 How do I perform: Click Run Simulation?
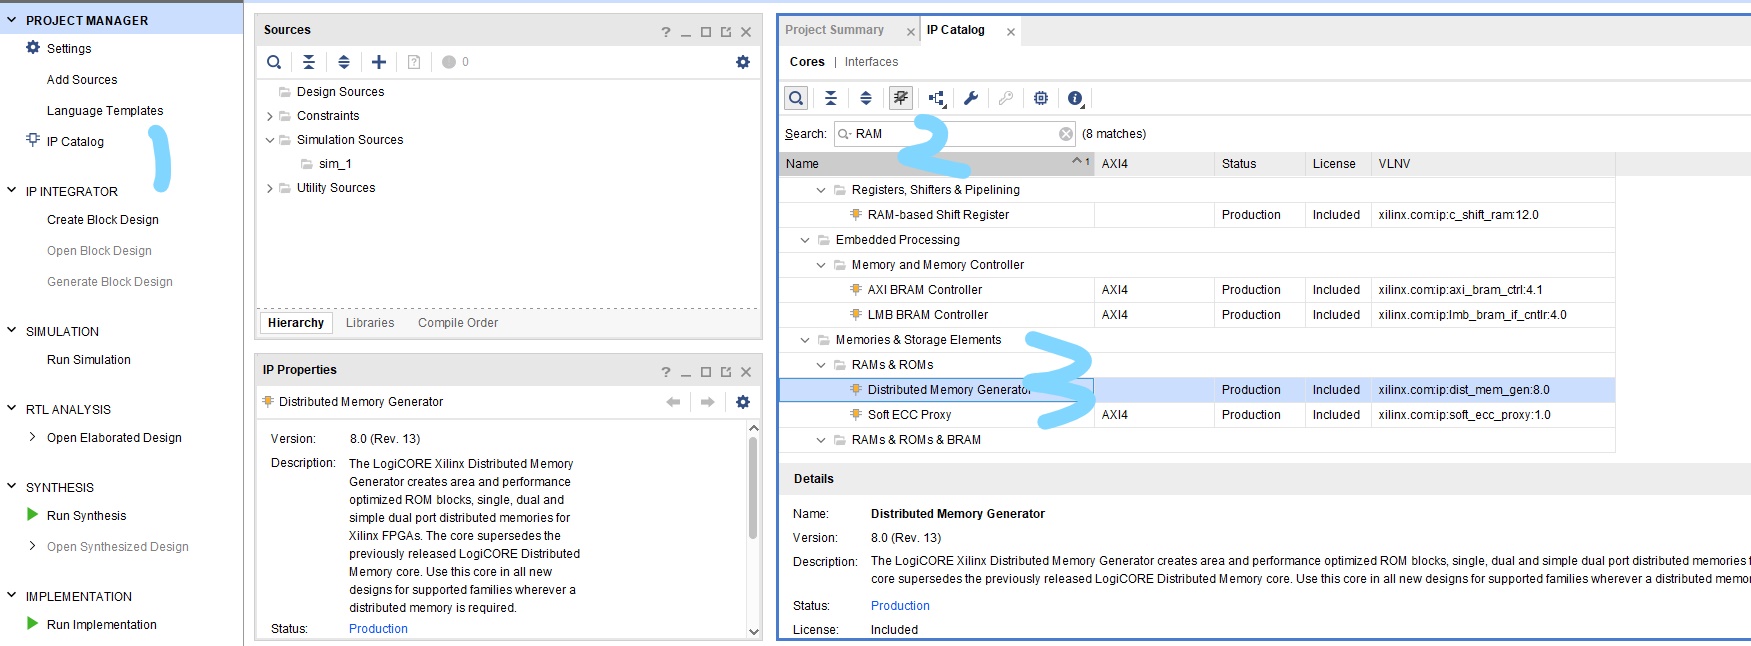pos(89,360)
